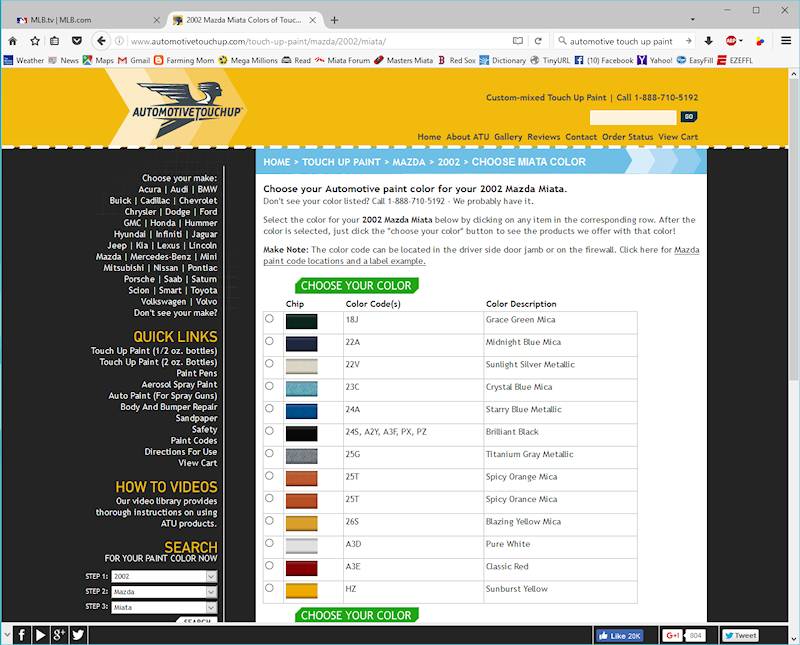This screenshot has width=800, height=645.
Task: Open the bookmarks list icon in toolbar
Action: [x=55, y=41]
